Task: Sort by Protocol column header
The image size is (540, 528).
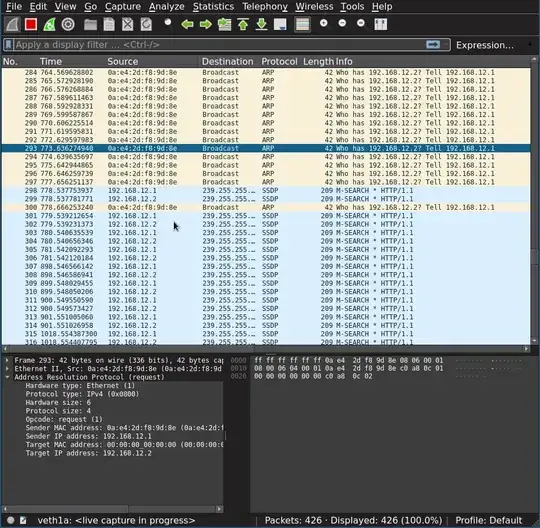Action: coord(279,62)
